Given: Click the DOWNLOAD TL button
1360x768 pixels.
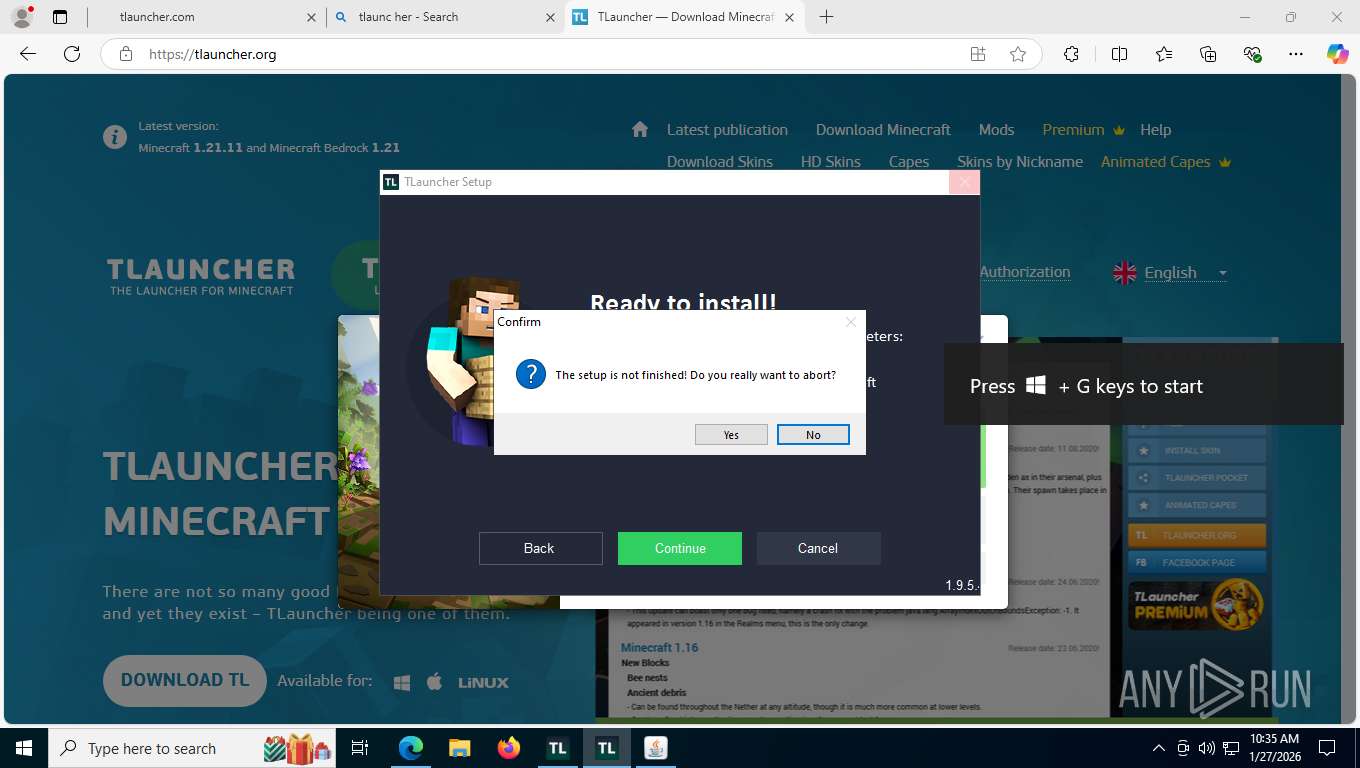Looking at the screenshot, I should tap(185, 680).
